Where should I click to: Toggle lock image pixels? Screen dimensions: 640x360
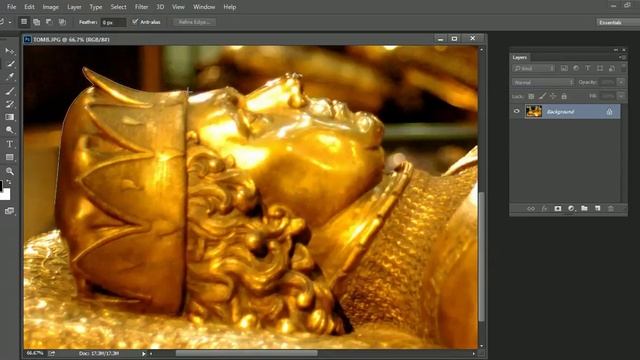tap(542, 96)
